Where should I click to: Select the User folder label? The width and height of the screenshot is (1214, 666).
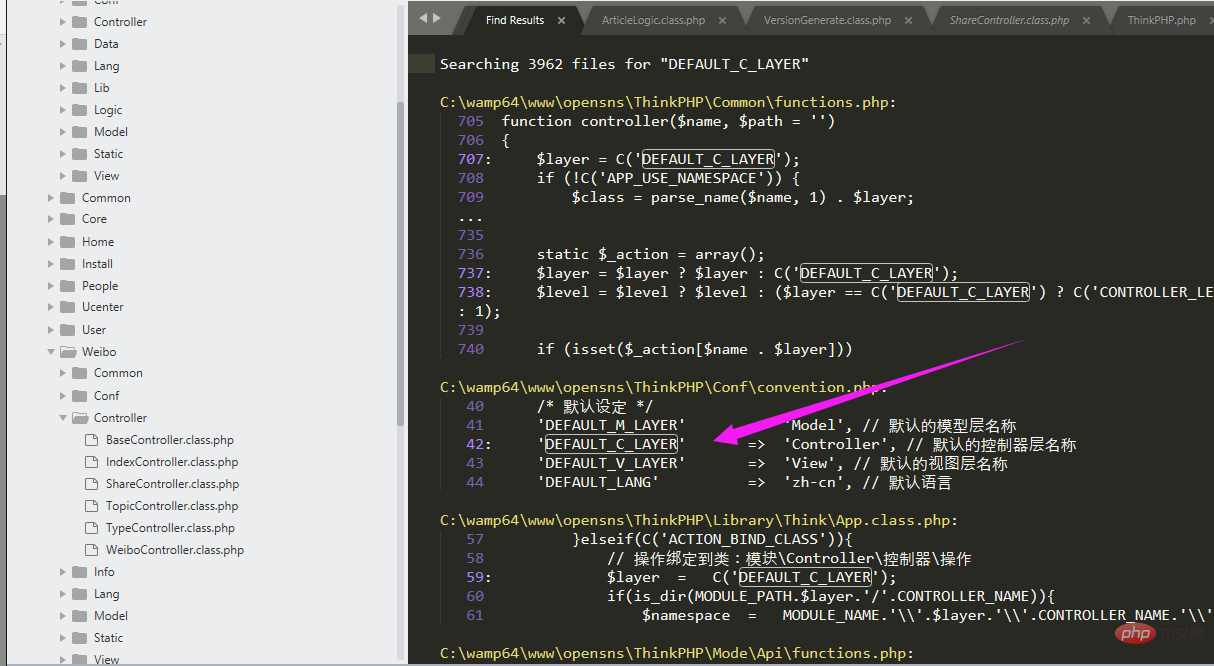(94, 330)
